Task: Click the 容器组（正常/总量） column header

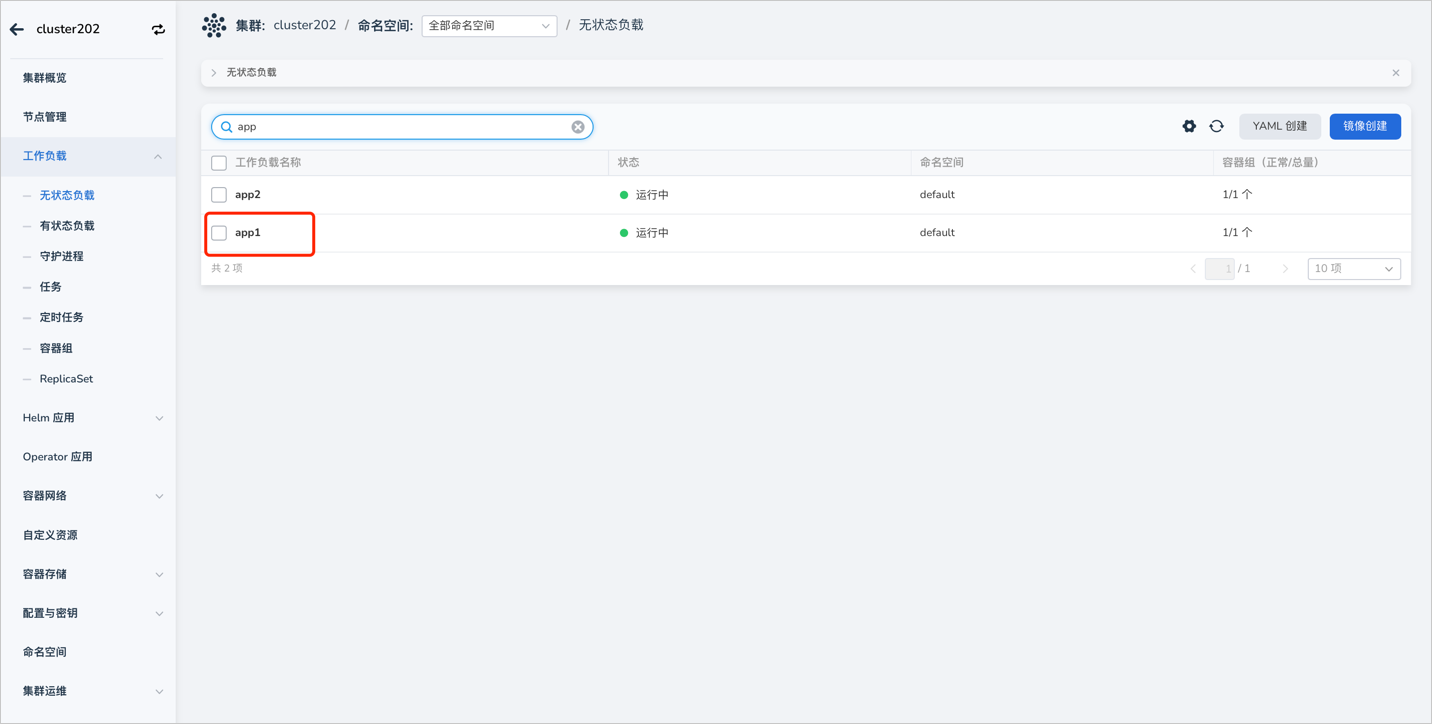Action: point(1271,163)
